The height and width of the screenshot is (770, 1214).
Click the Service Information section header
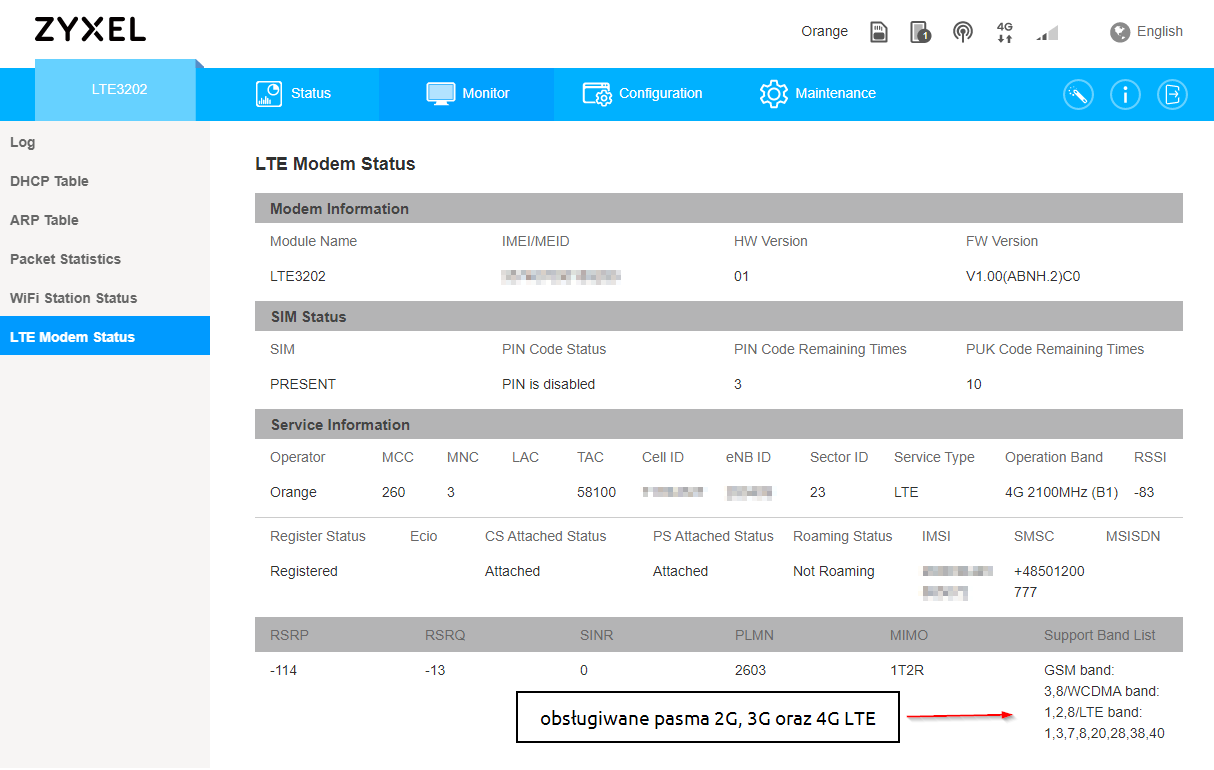[719, 424]
